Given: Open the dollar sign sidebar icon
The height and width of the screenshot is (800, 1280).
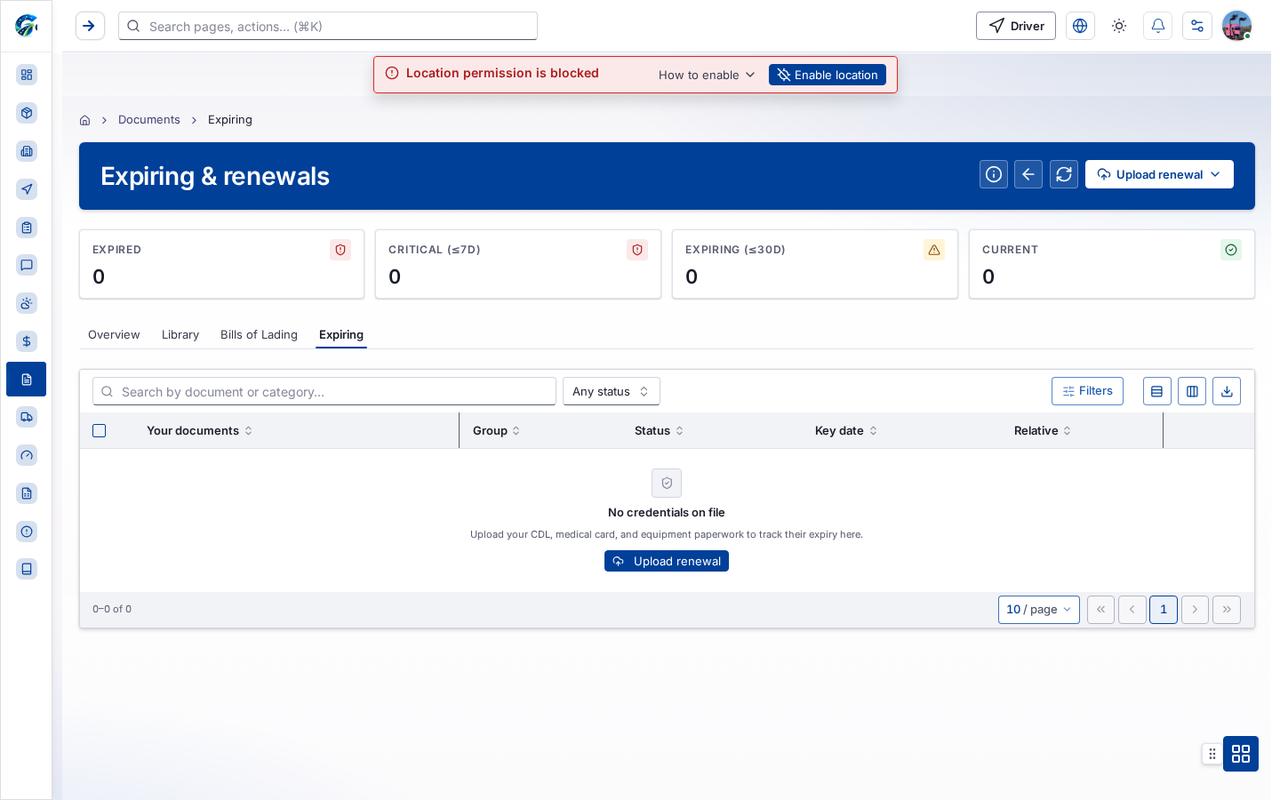Looking at the screenshot, I should 27,341.
